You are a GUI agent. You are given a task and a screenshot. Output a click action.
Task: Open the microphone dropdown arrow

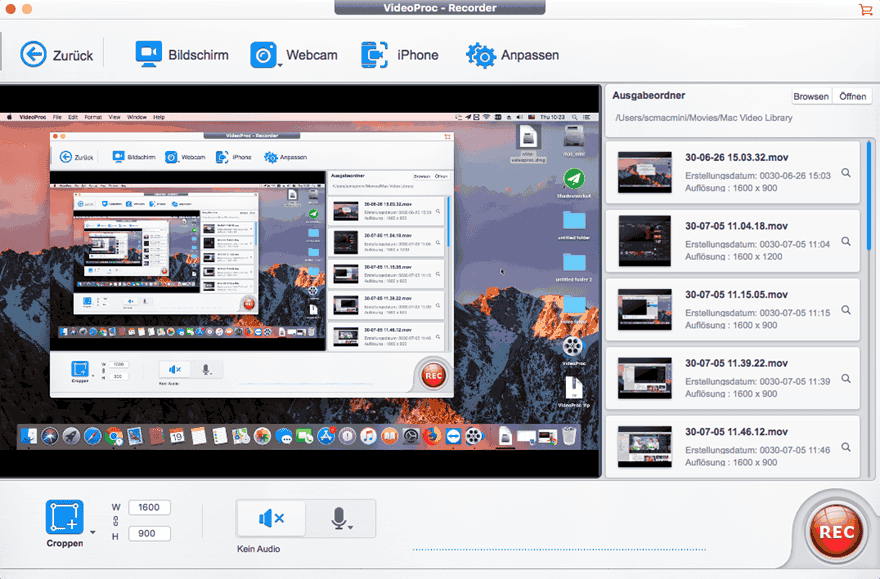(x=350, y=528)
